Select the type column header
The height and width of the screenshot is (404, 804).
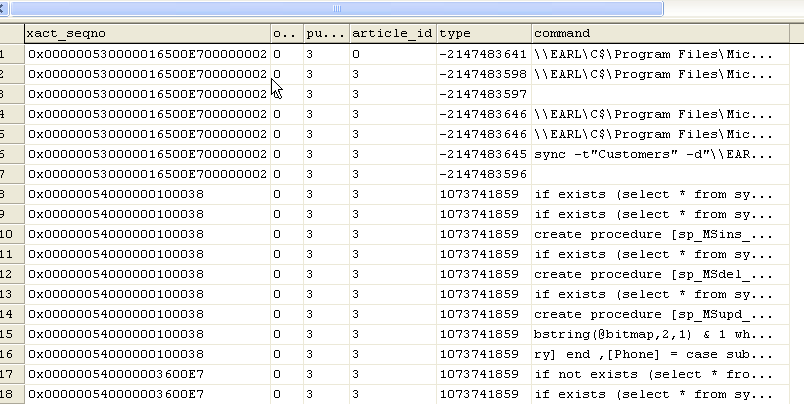pos(482,33)
